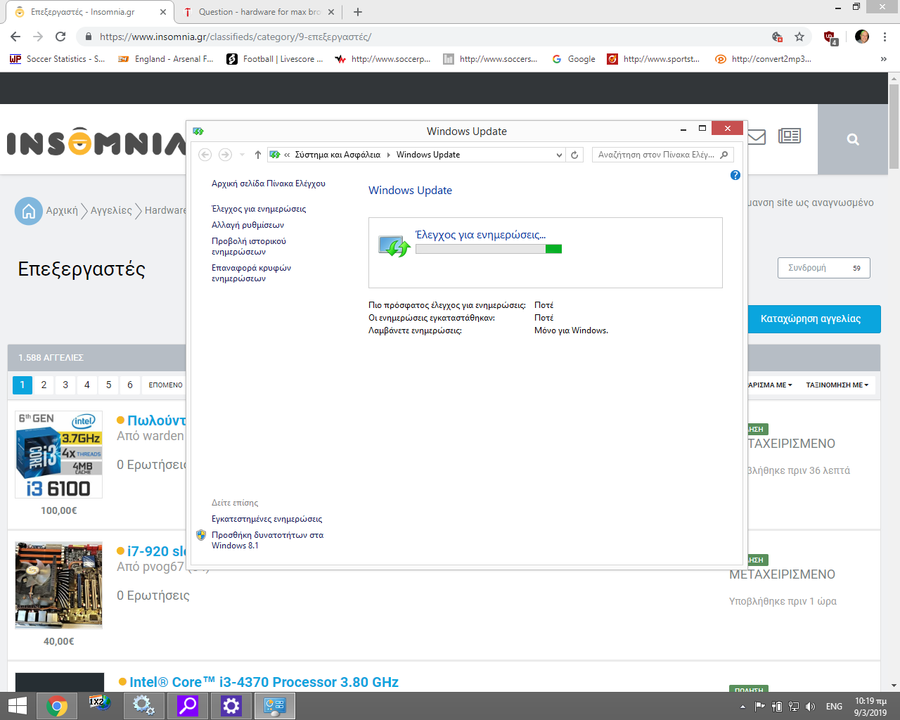Image resolution: width=900 pixels, height=720 pixels.
Task: Open the Windows Start button
Action: 17,706
